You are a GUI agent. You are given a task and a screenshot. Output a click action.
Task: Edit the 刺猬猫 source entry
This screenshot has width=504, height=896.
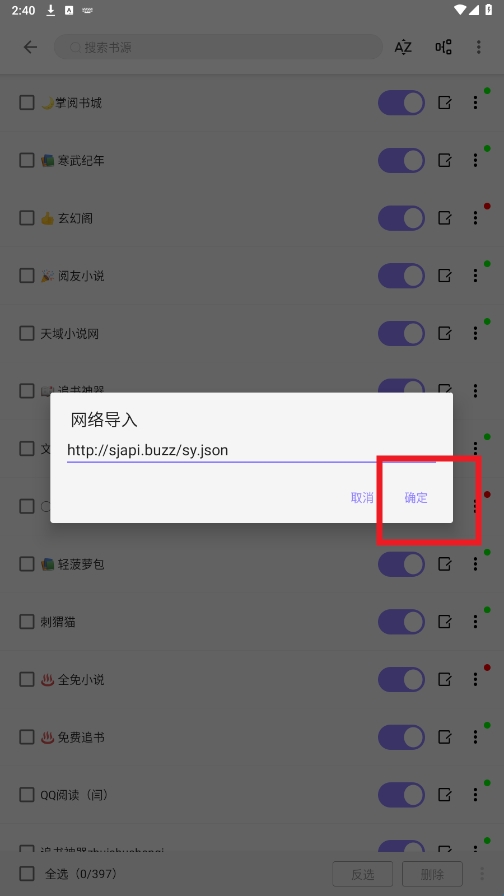445,622
